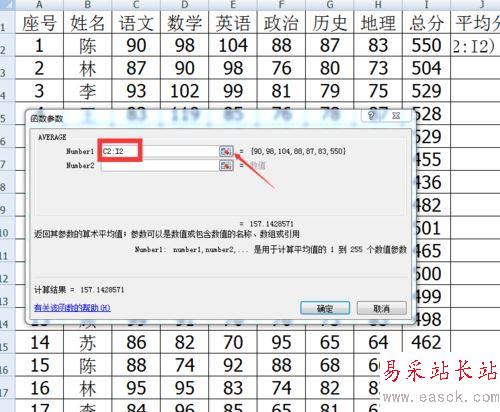This screenshot has width=500, height=412.
Task: Click Chinese score 93 cell
Action: tap(136, 91)
